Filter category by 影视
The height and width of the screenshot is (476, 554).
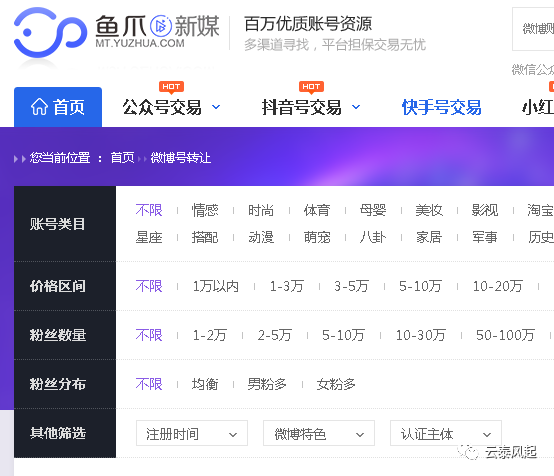[x=485, y=210]
